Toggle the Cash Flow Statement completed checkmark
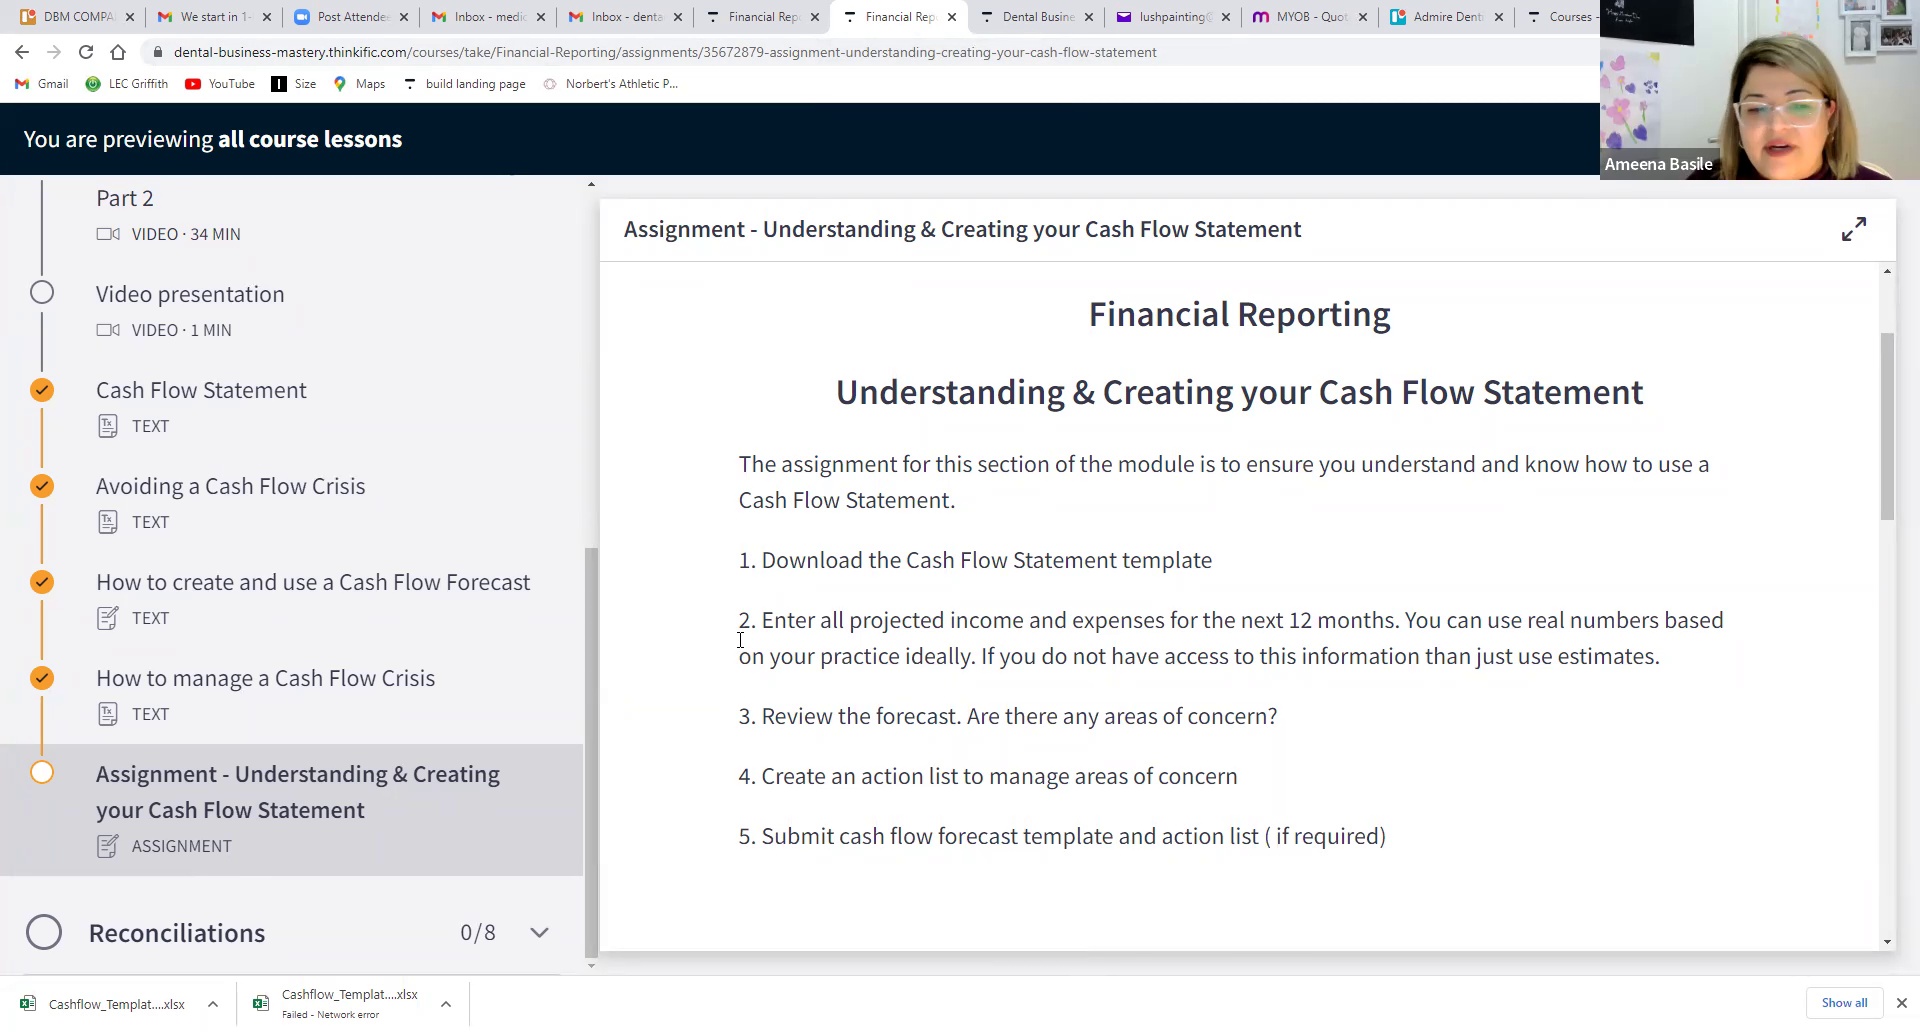Screen dimensions: 1920x1032 point(42,390)
